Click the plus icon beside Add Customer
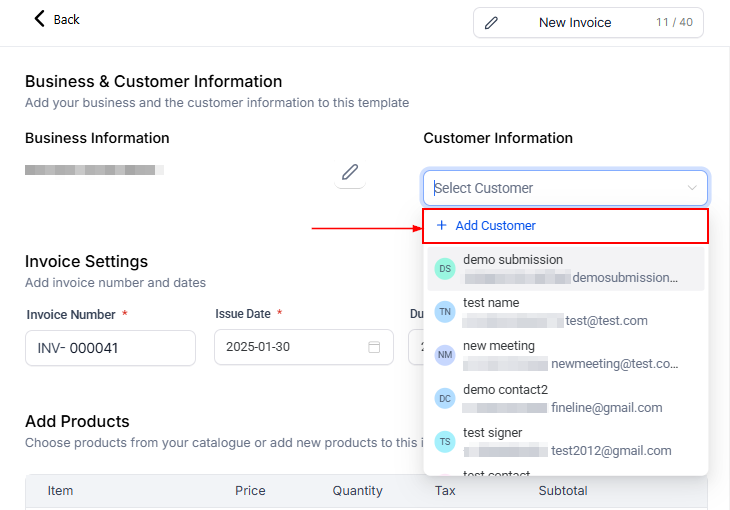The image size is (730, 510). (441, 225)
